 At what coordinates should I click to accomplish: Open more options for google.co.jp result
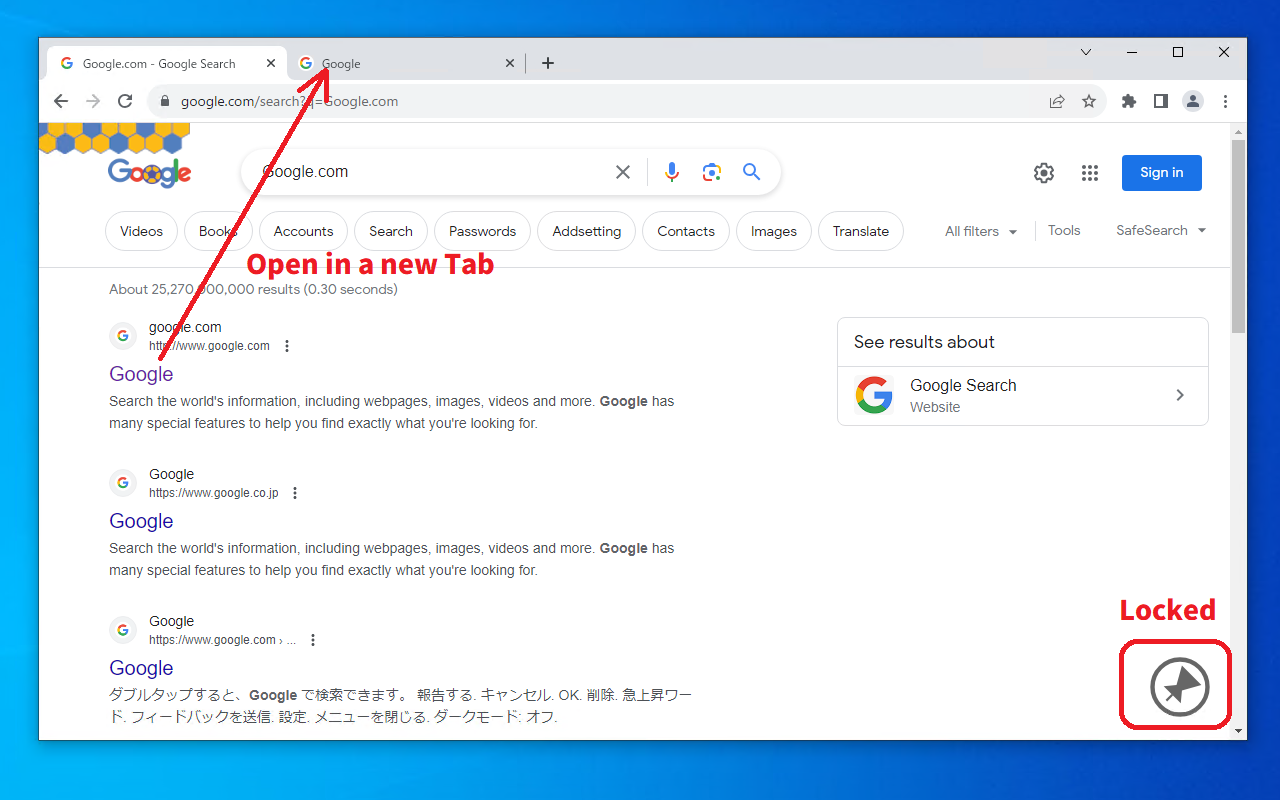(x=295, y=493)
